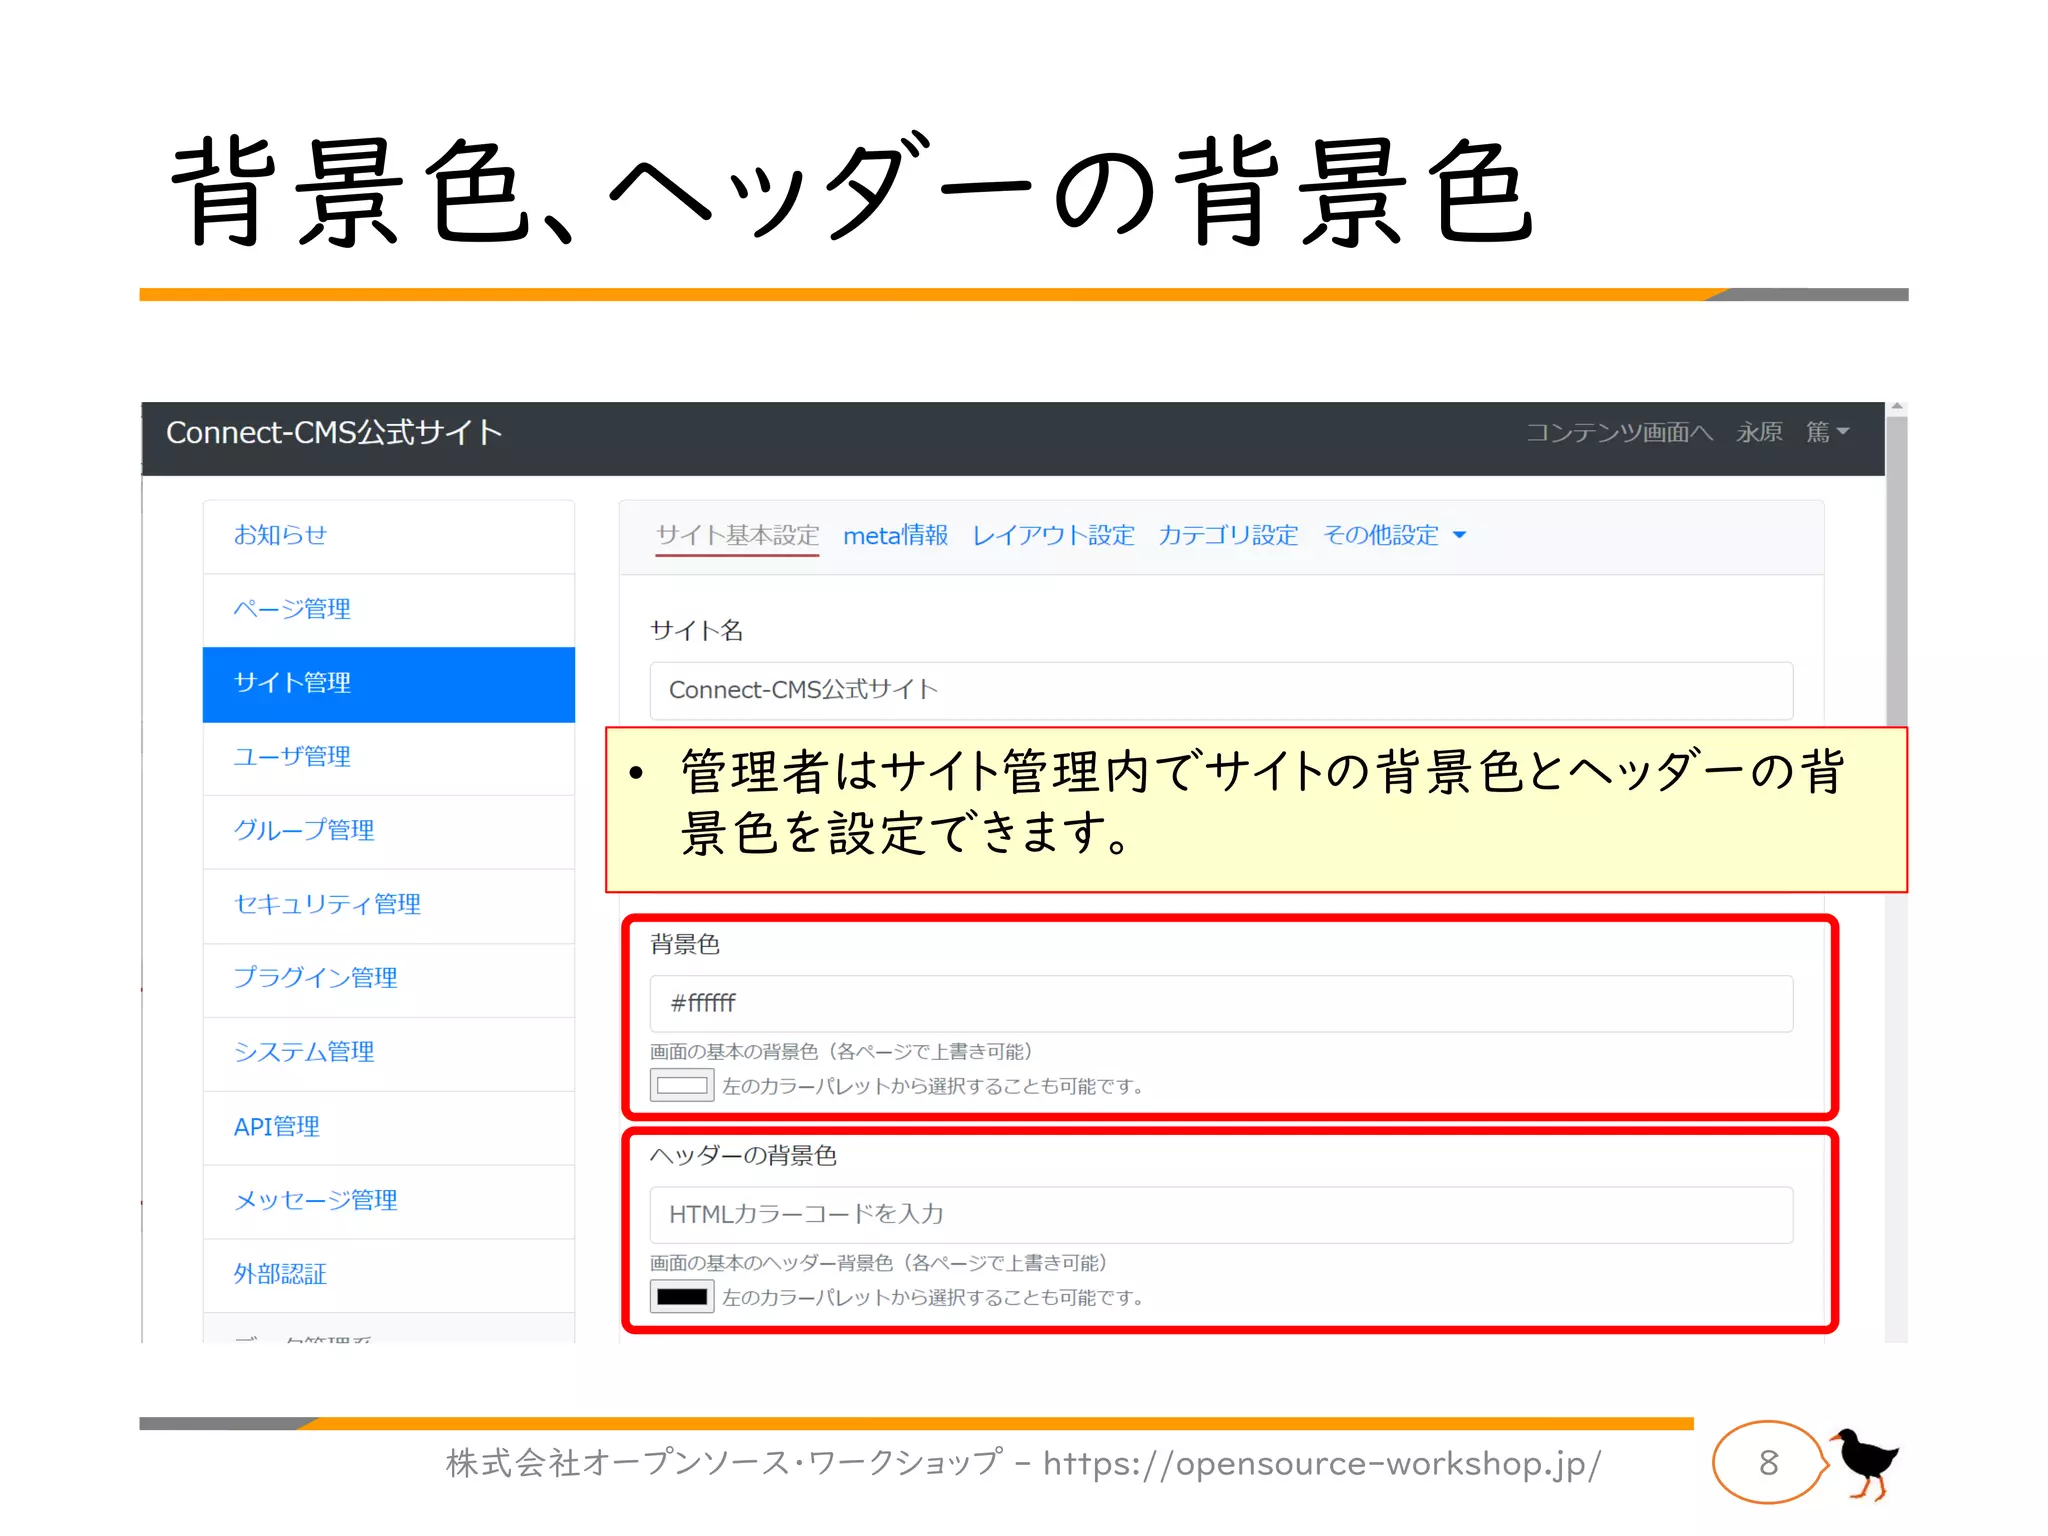Screen dimensions: 2048x1536
Task: Go to システム管理
Action: point(388,1054)
